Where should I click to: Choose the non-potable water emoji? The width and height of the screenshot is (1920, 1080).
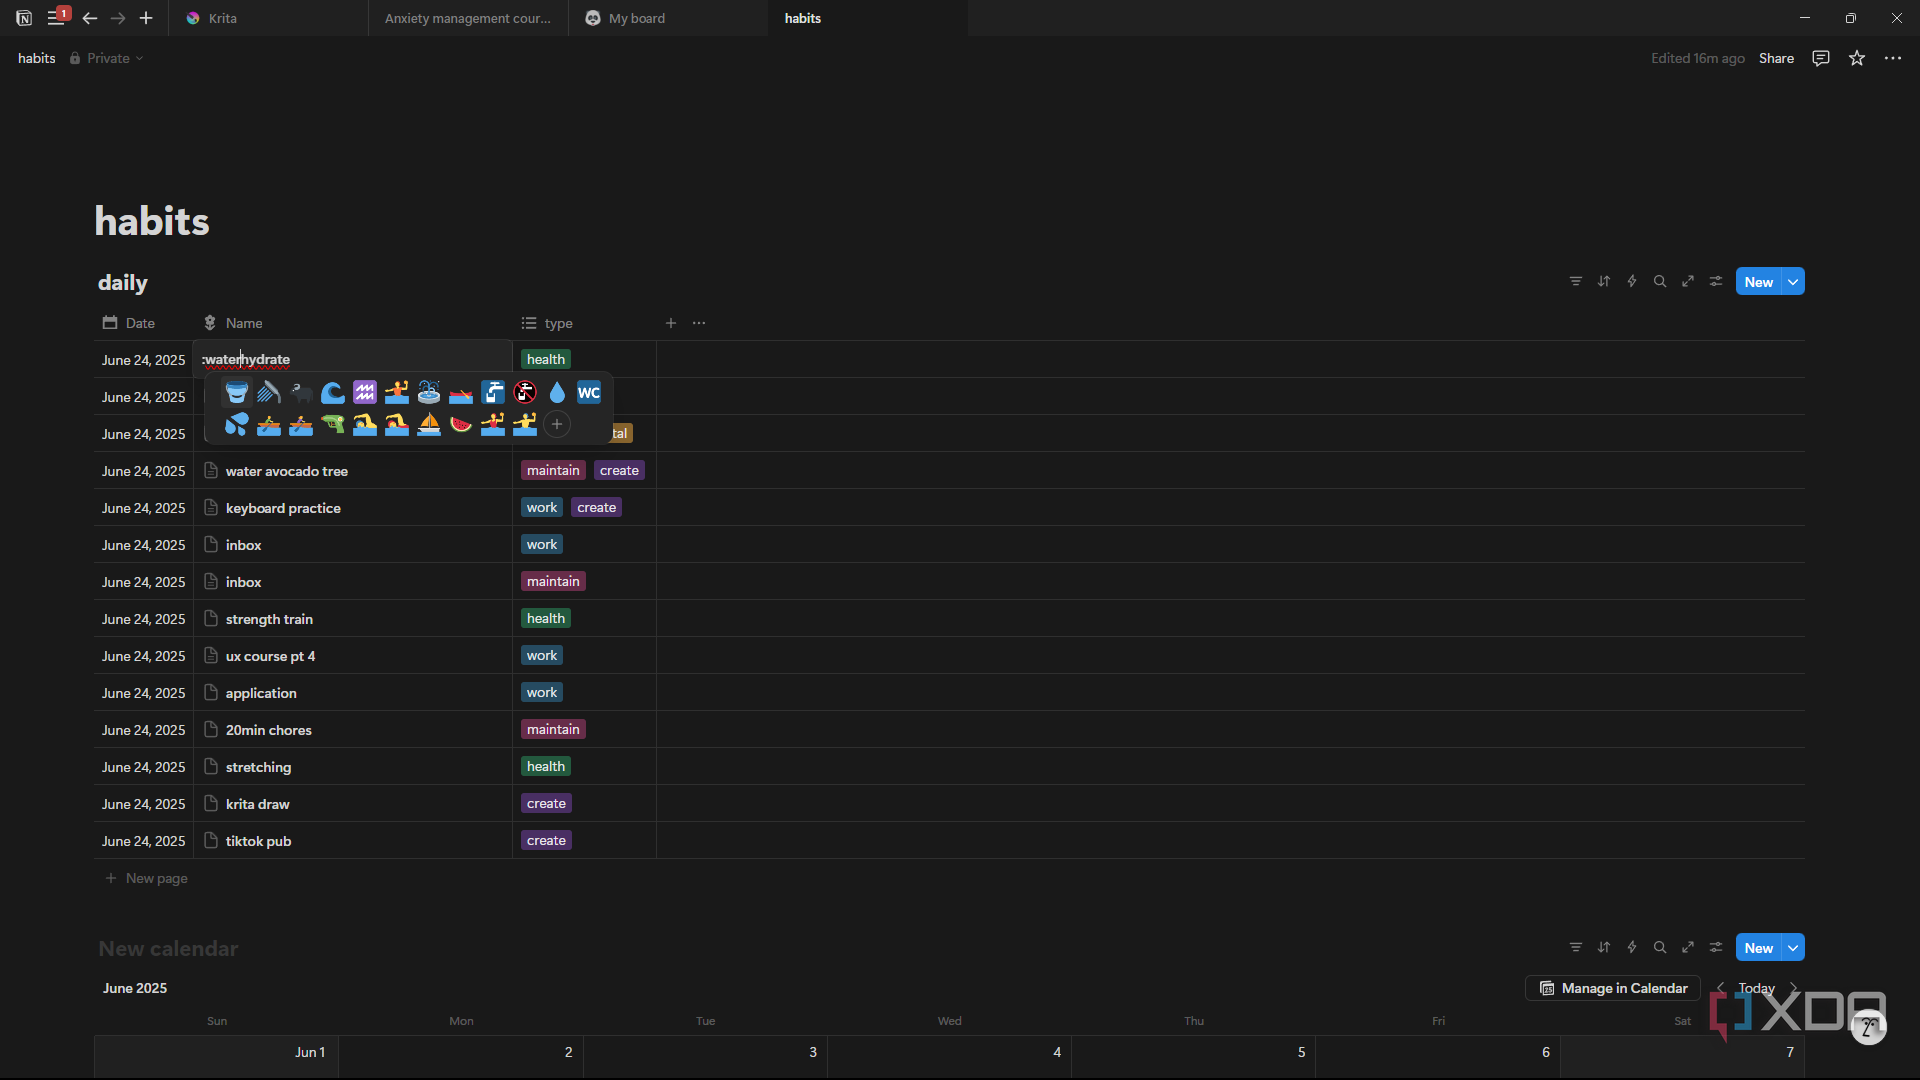pos(525,392)
